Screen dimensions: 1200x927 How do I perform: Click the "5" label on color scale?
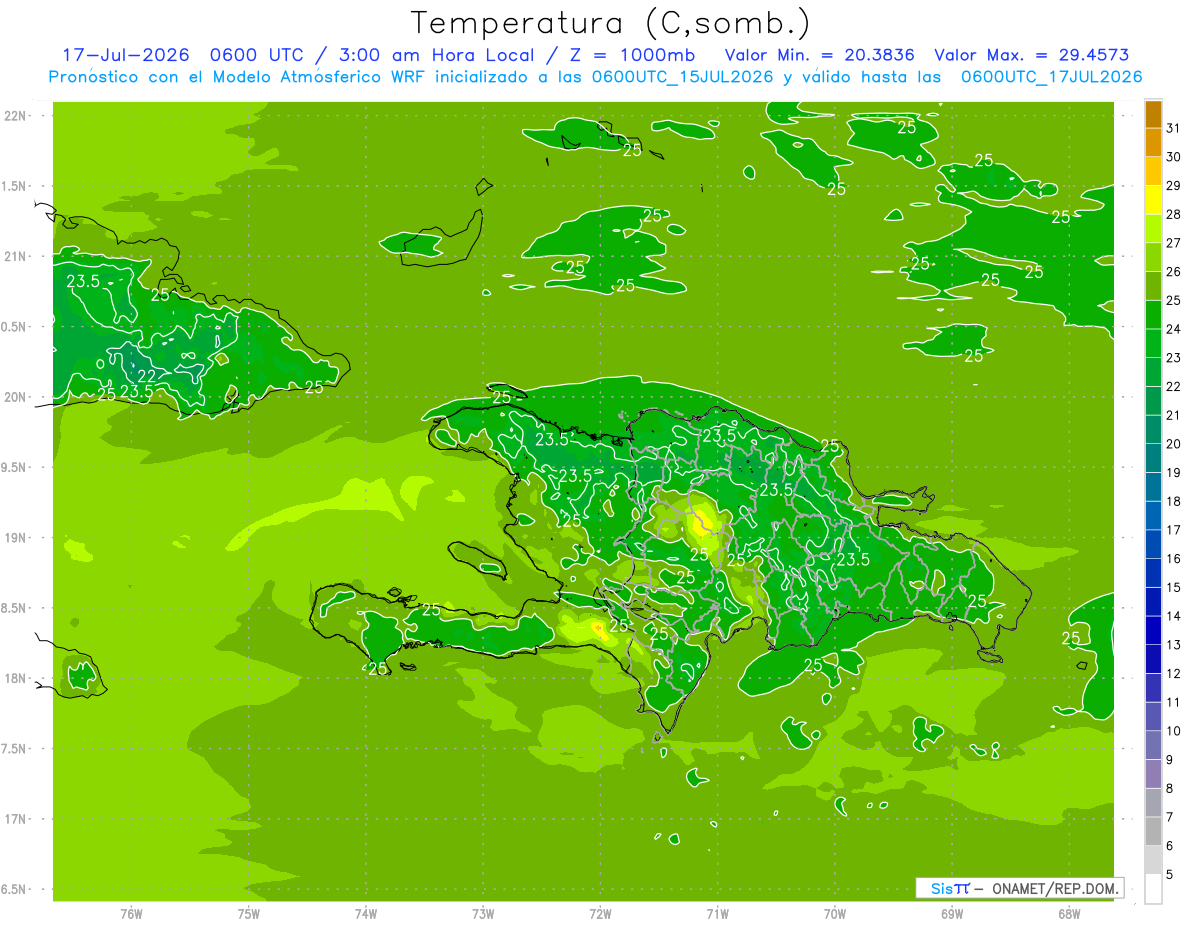click(x=1170, y=875)
